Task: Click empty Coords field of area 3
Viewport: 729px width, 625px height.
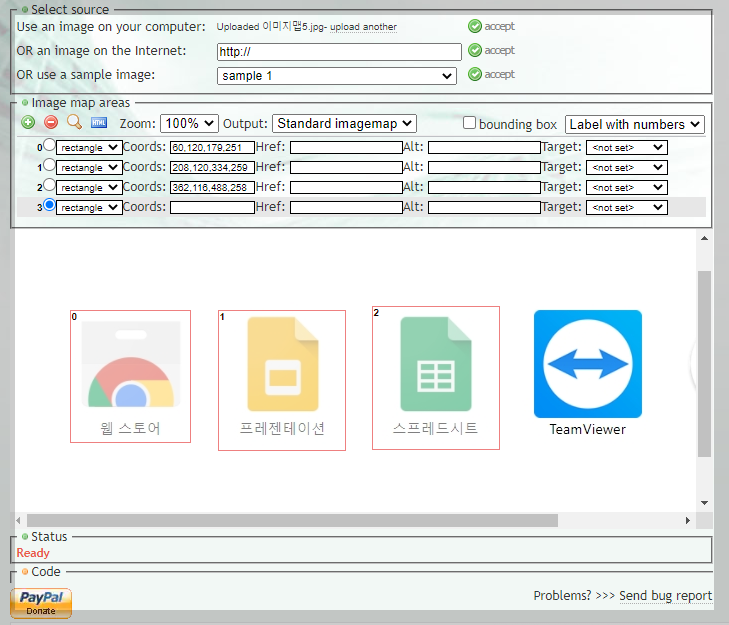Action: coord(212,207)
